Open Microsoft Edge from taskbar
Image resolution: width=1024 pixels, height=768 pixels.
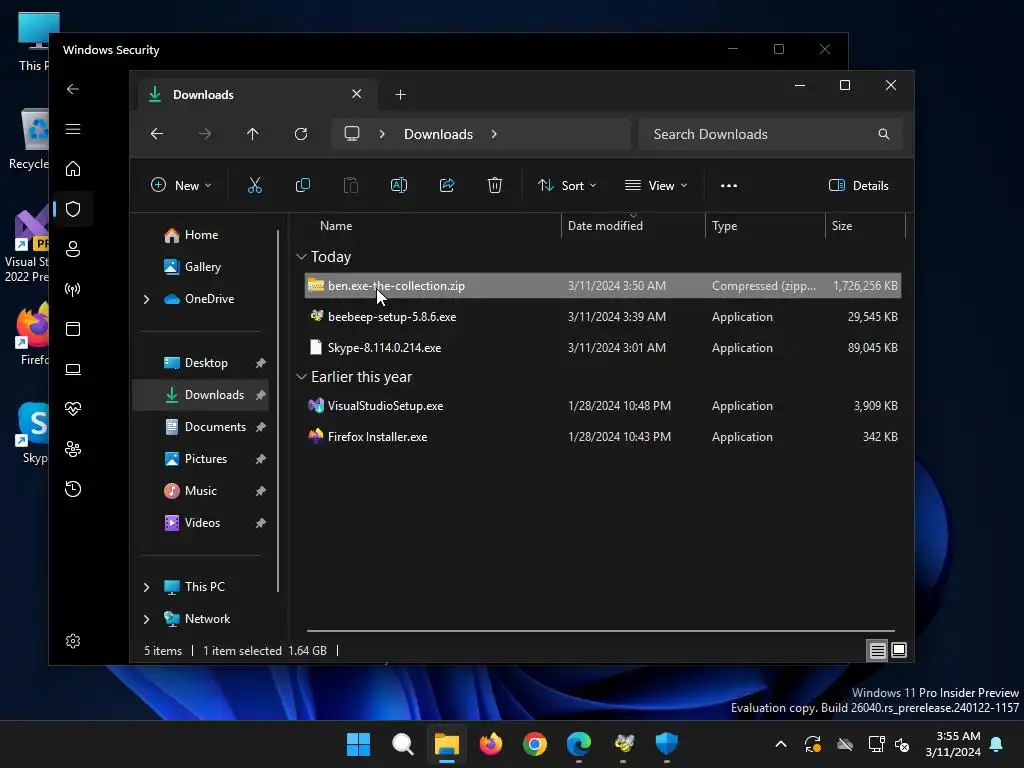(579, 744)
